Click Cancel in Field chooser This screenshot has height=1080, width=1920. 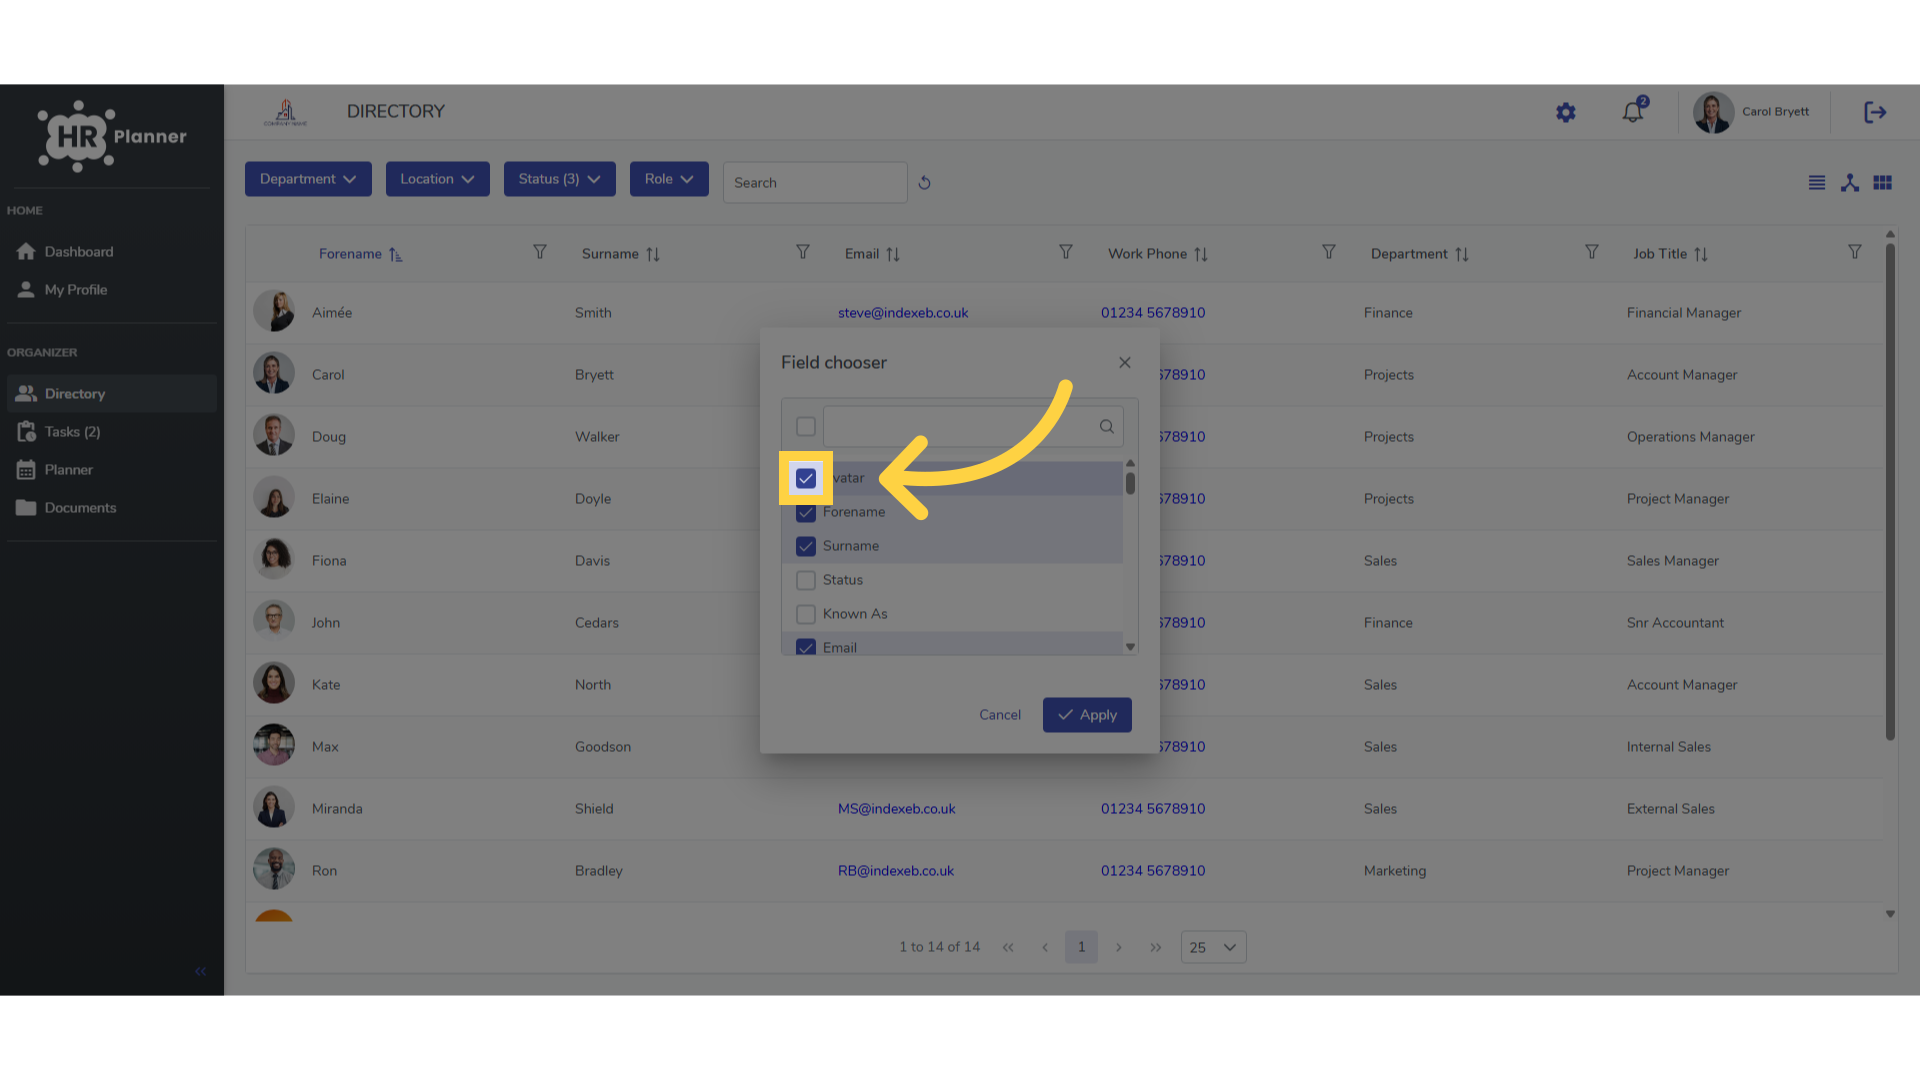click(1000, 716)
